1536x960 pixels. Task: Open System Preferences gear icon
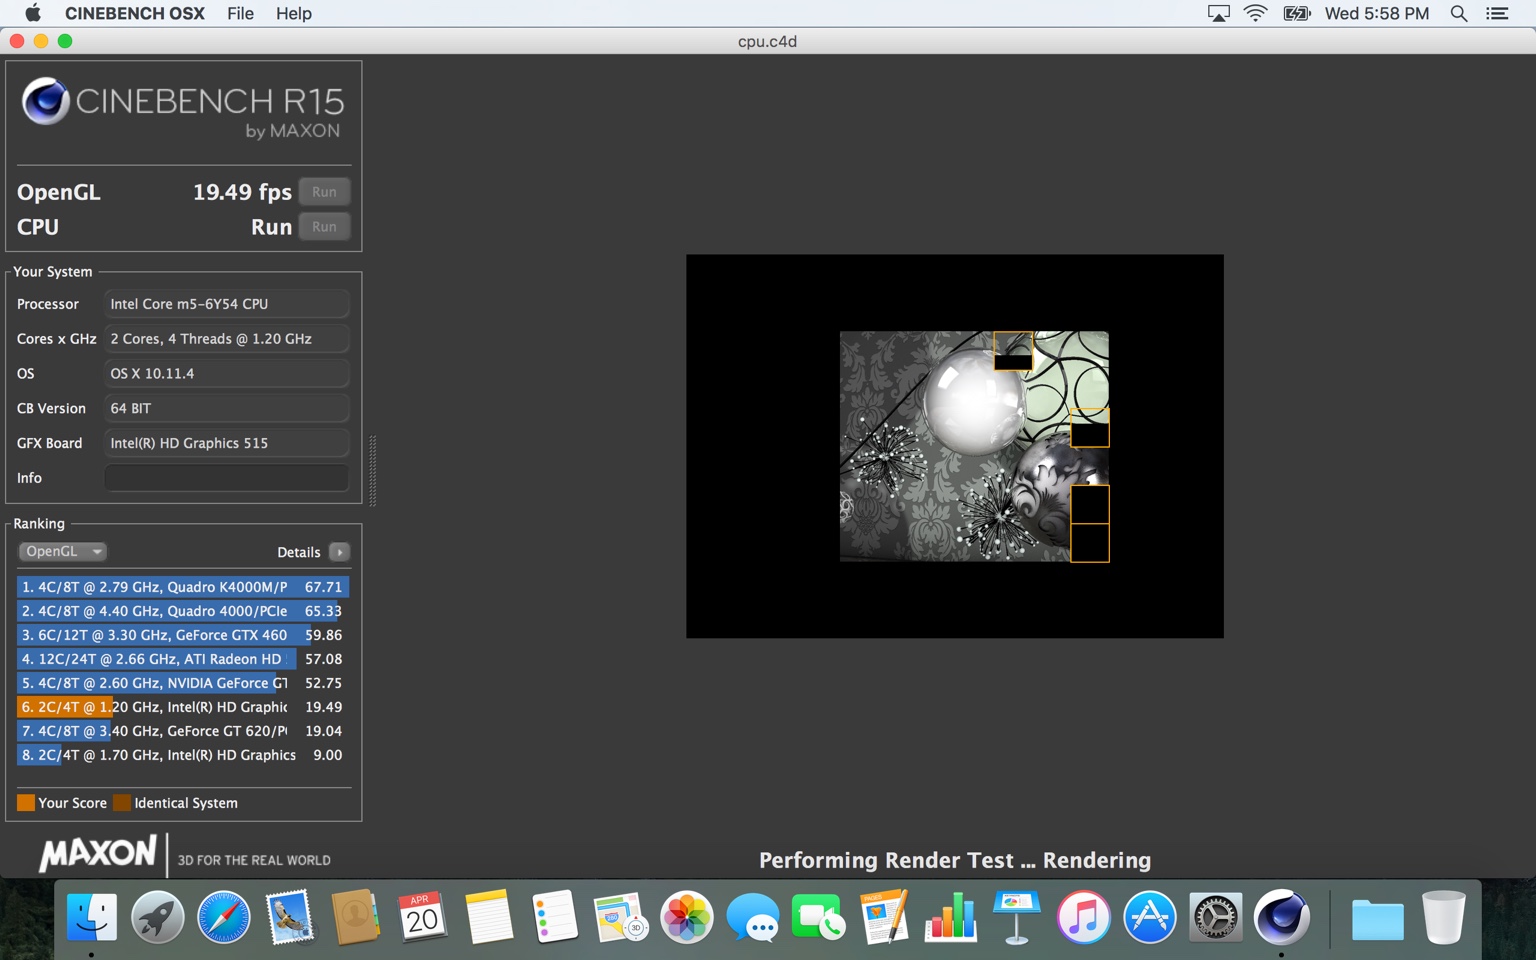[1215, 916]
